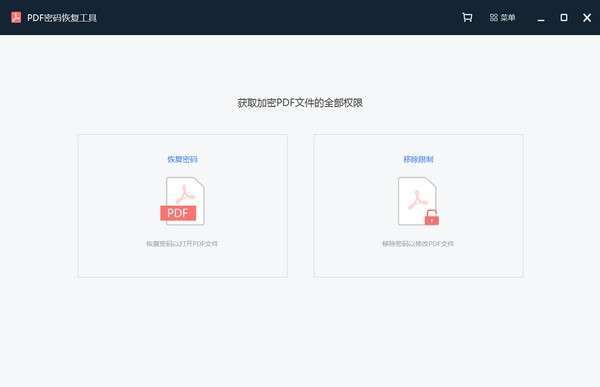Viewport: 600px width, 387px height.
Task: Select the PDF document icon under 恢复密码
Action: coord(183,201)
